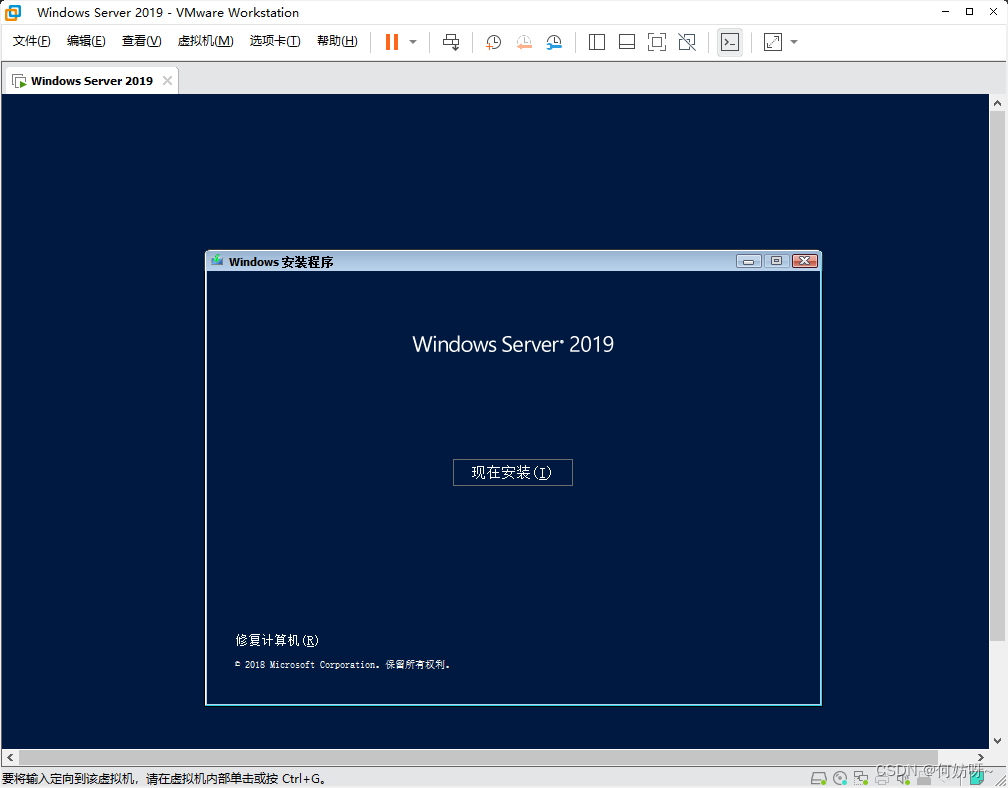
Task: Click the 2018 Microsoft Corporation copyright text
Action: tap(343, 665)
